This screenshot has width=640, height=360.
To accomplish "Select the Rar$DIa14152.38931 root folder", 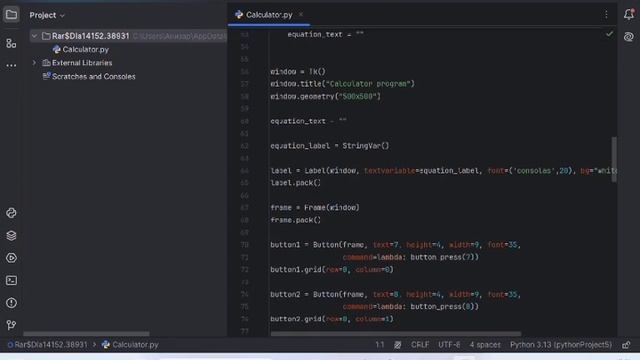I will (x=90, y=36).
